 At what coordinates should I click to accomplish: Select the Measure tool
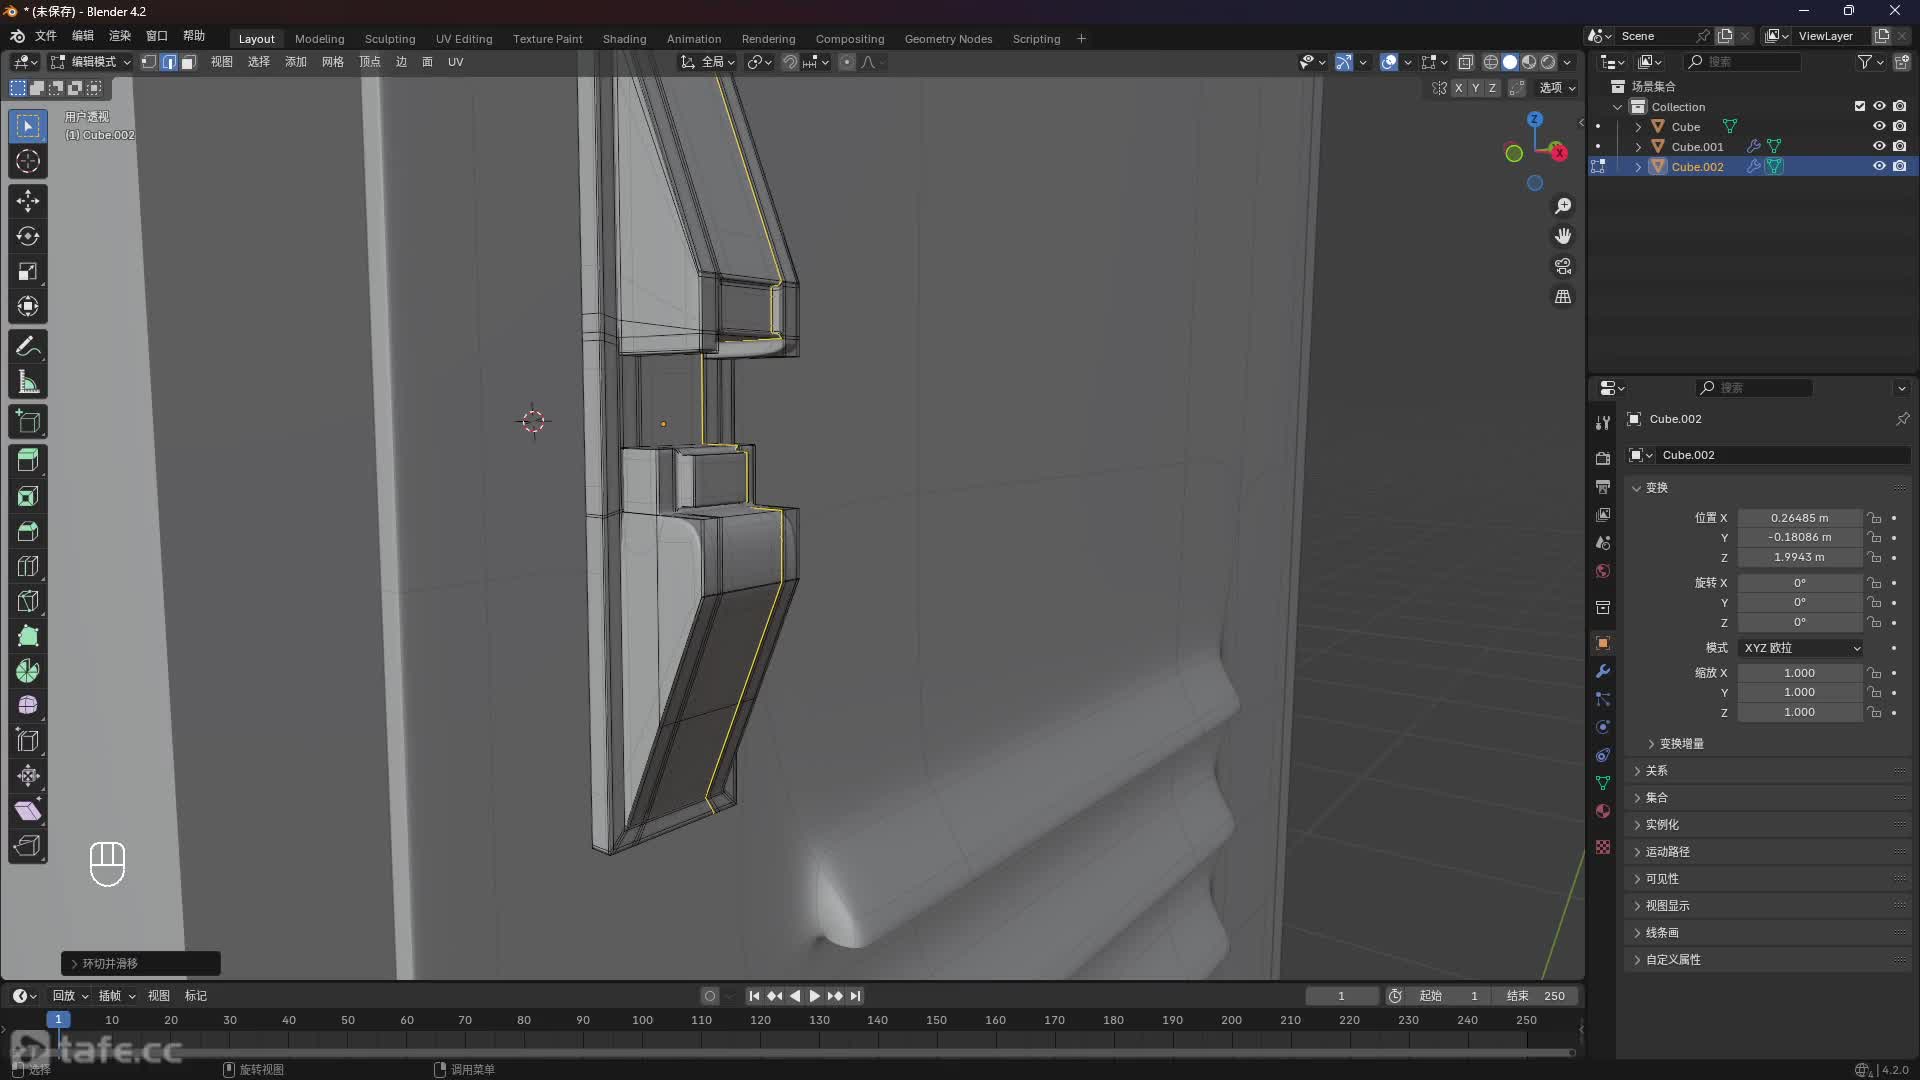click(x=28, y=382)
